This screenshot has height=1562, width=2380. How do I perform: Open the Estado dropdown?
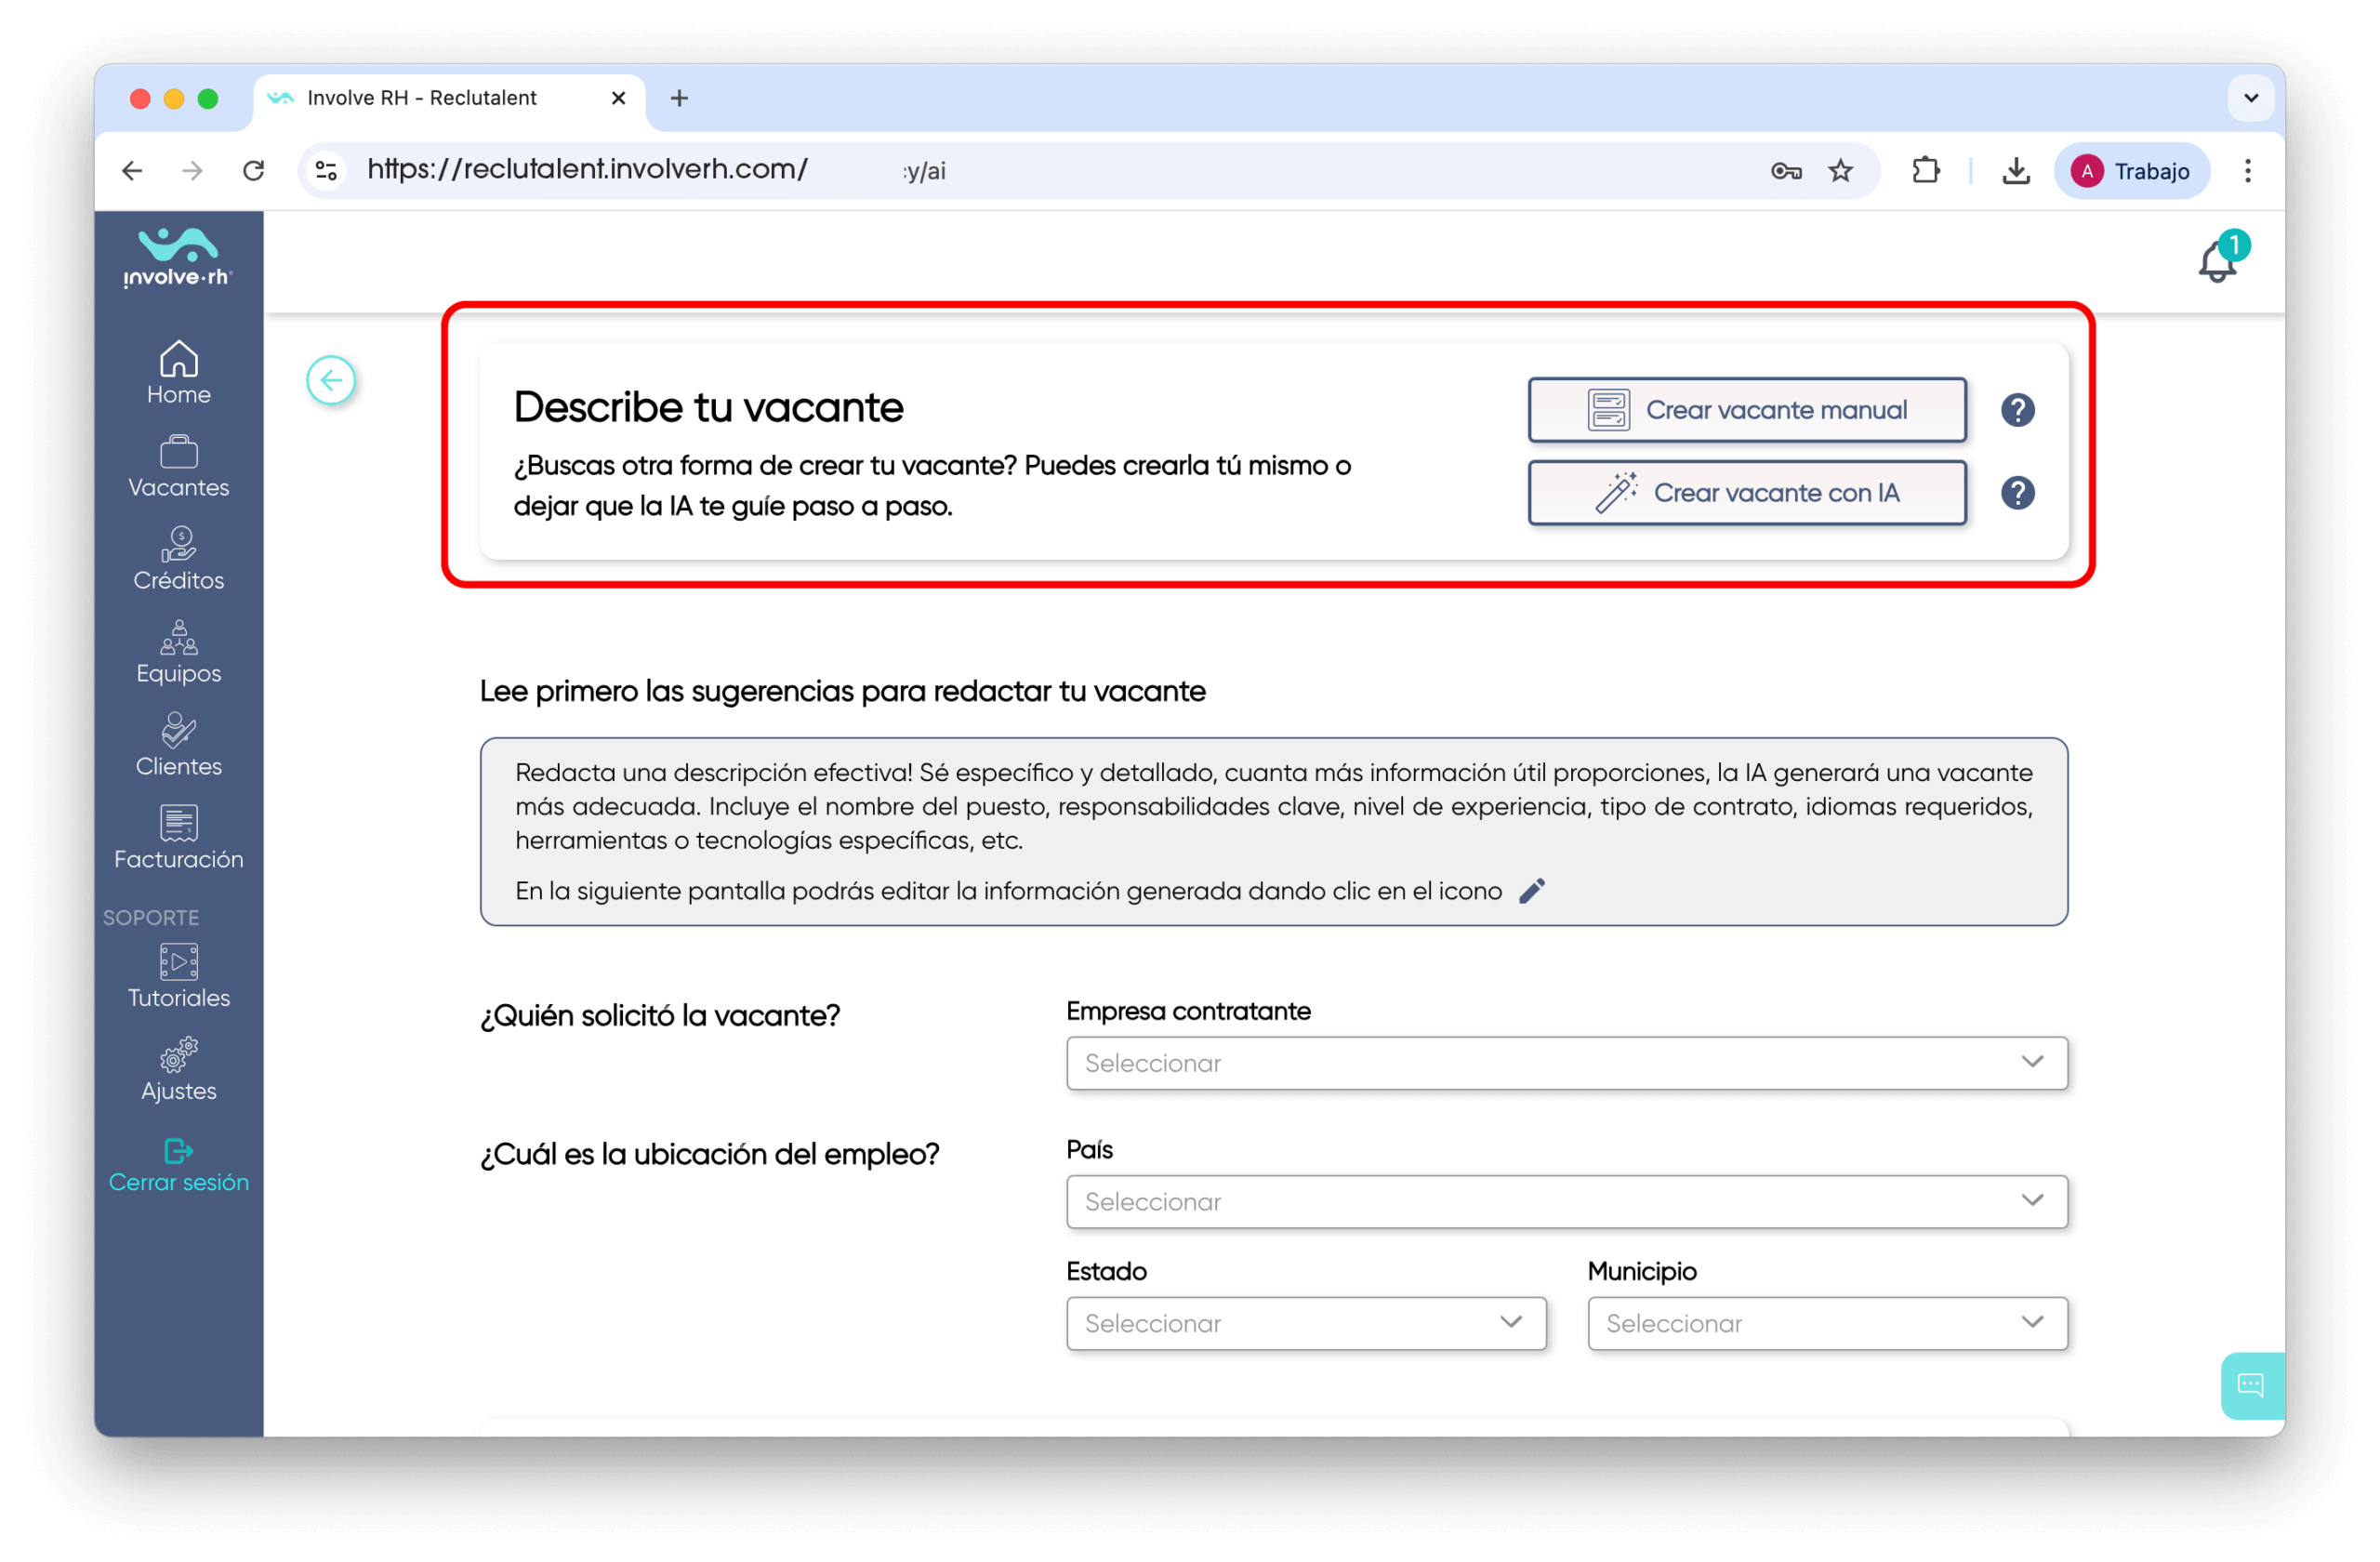[x=1306, y=1323]
